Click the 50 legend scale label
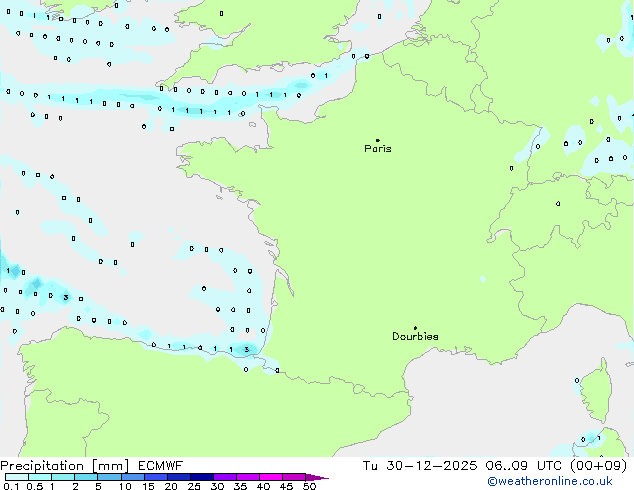This screenshot has width=634, height=490. click(x=310, y=486)
